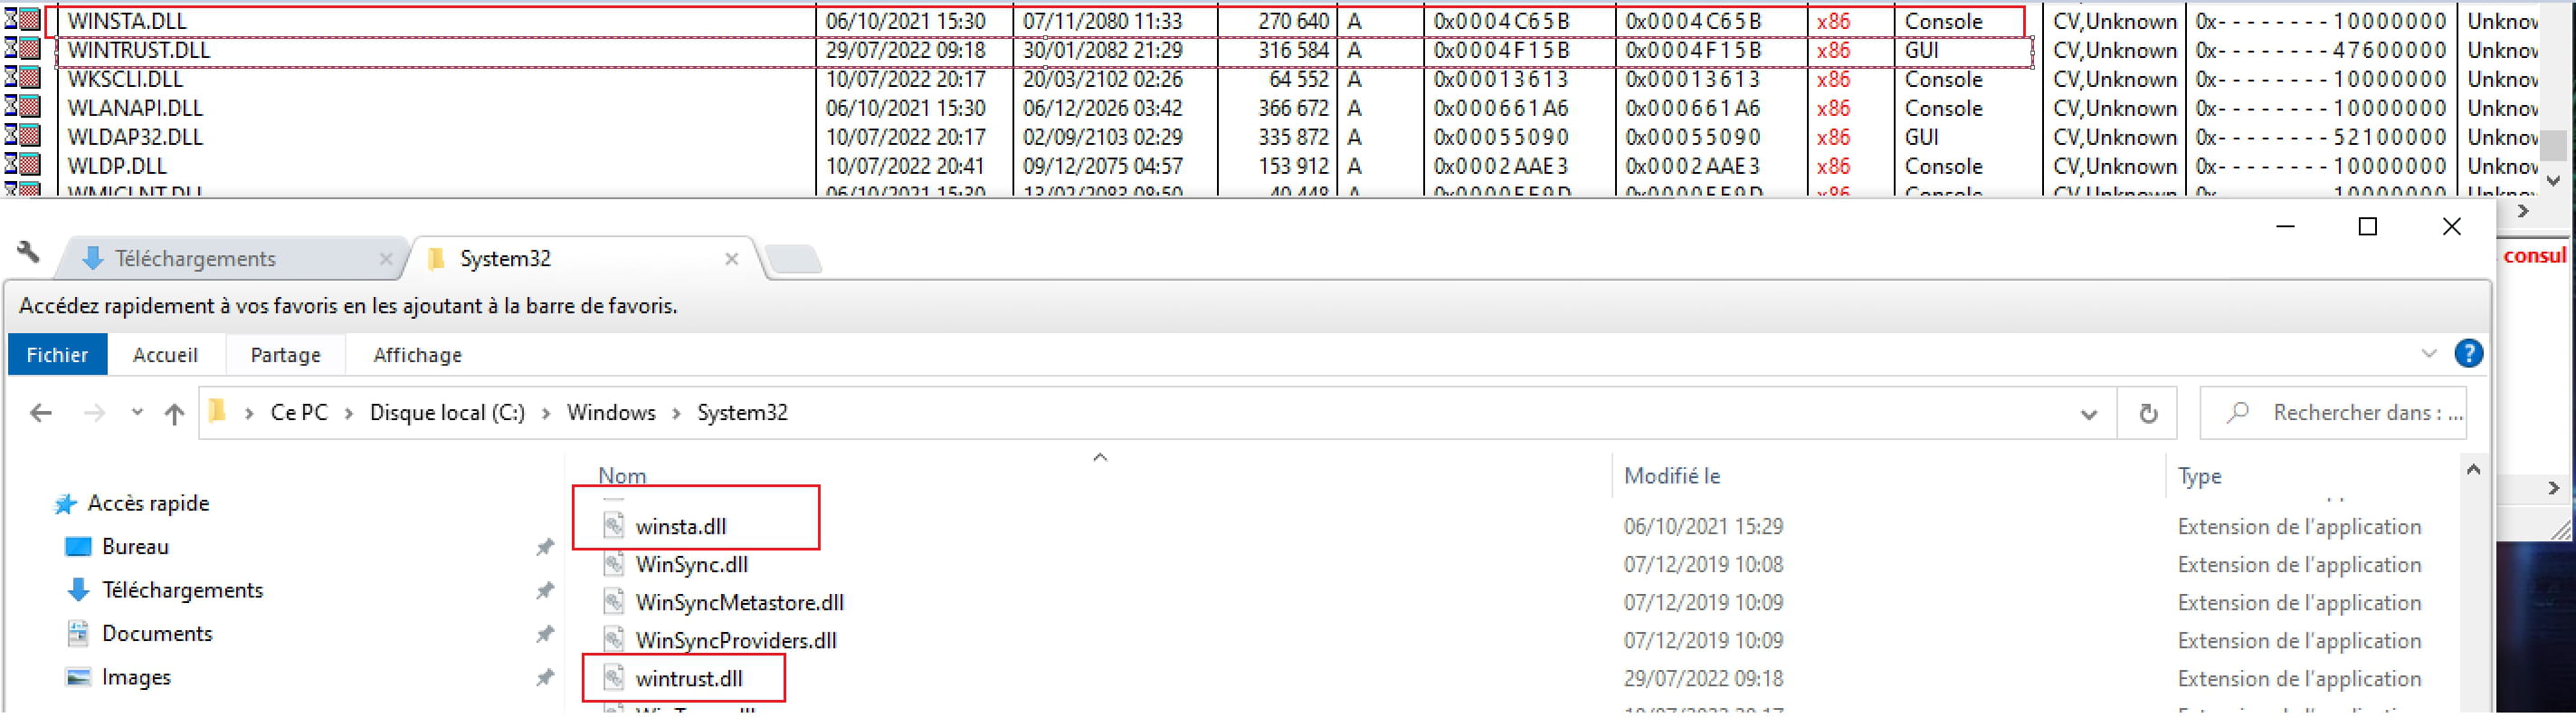The width and height of the screenshot is (2576, 718).
Task: Expand the chevron after Windows breadcrumb
Action: click(x=676, y=413)
